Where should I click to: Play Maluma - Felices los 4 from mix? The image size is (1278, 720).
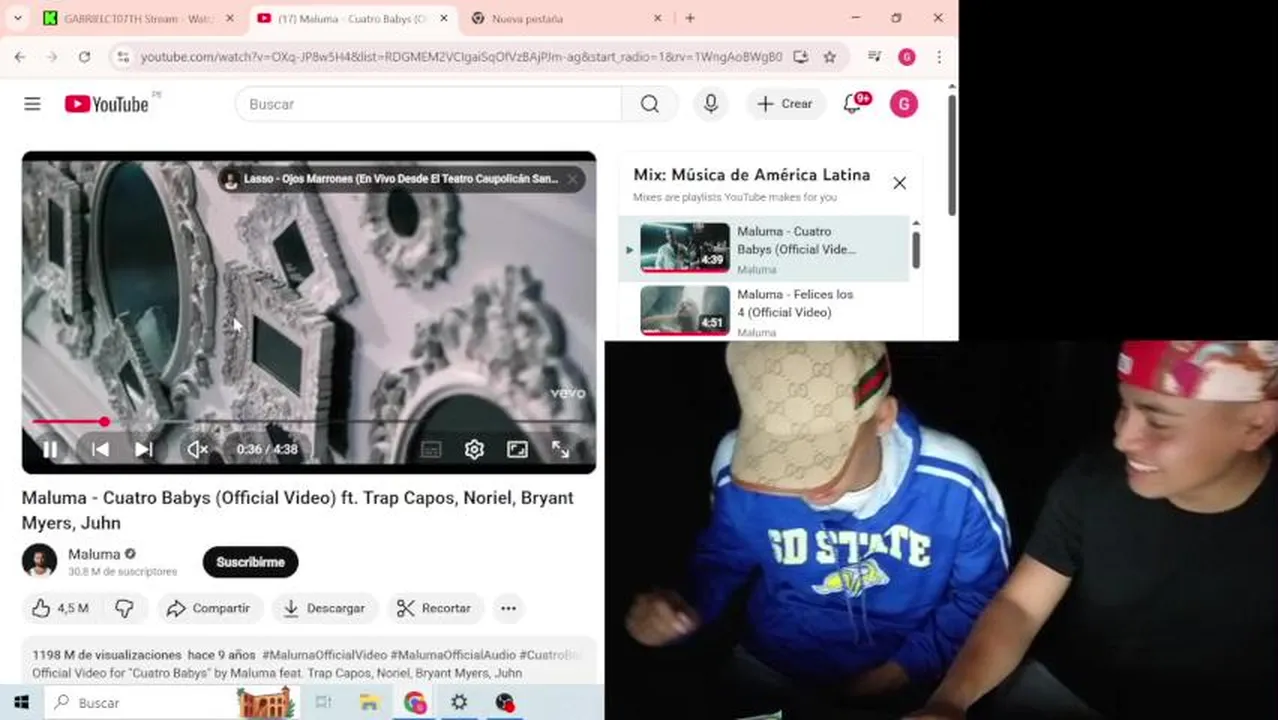[x=764, y=311]
